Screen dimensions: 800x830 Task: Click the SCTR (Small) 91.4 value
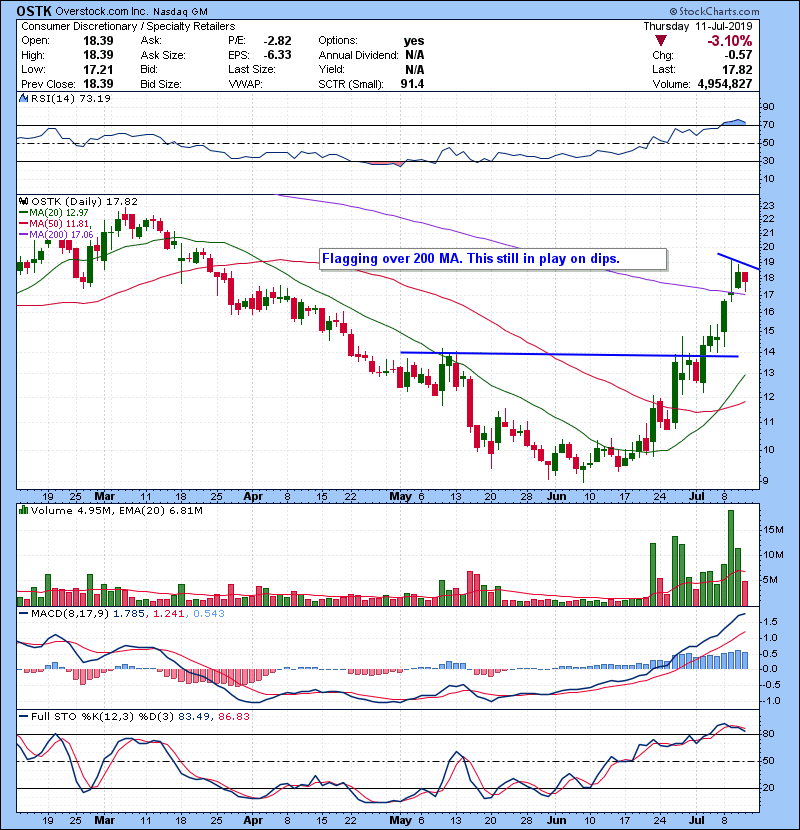[x=412, y=84]
